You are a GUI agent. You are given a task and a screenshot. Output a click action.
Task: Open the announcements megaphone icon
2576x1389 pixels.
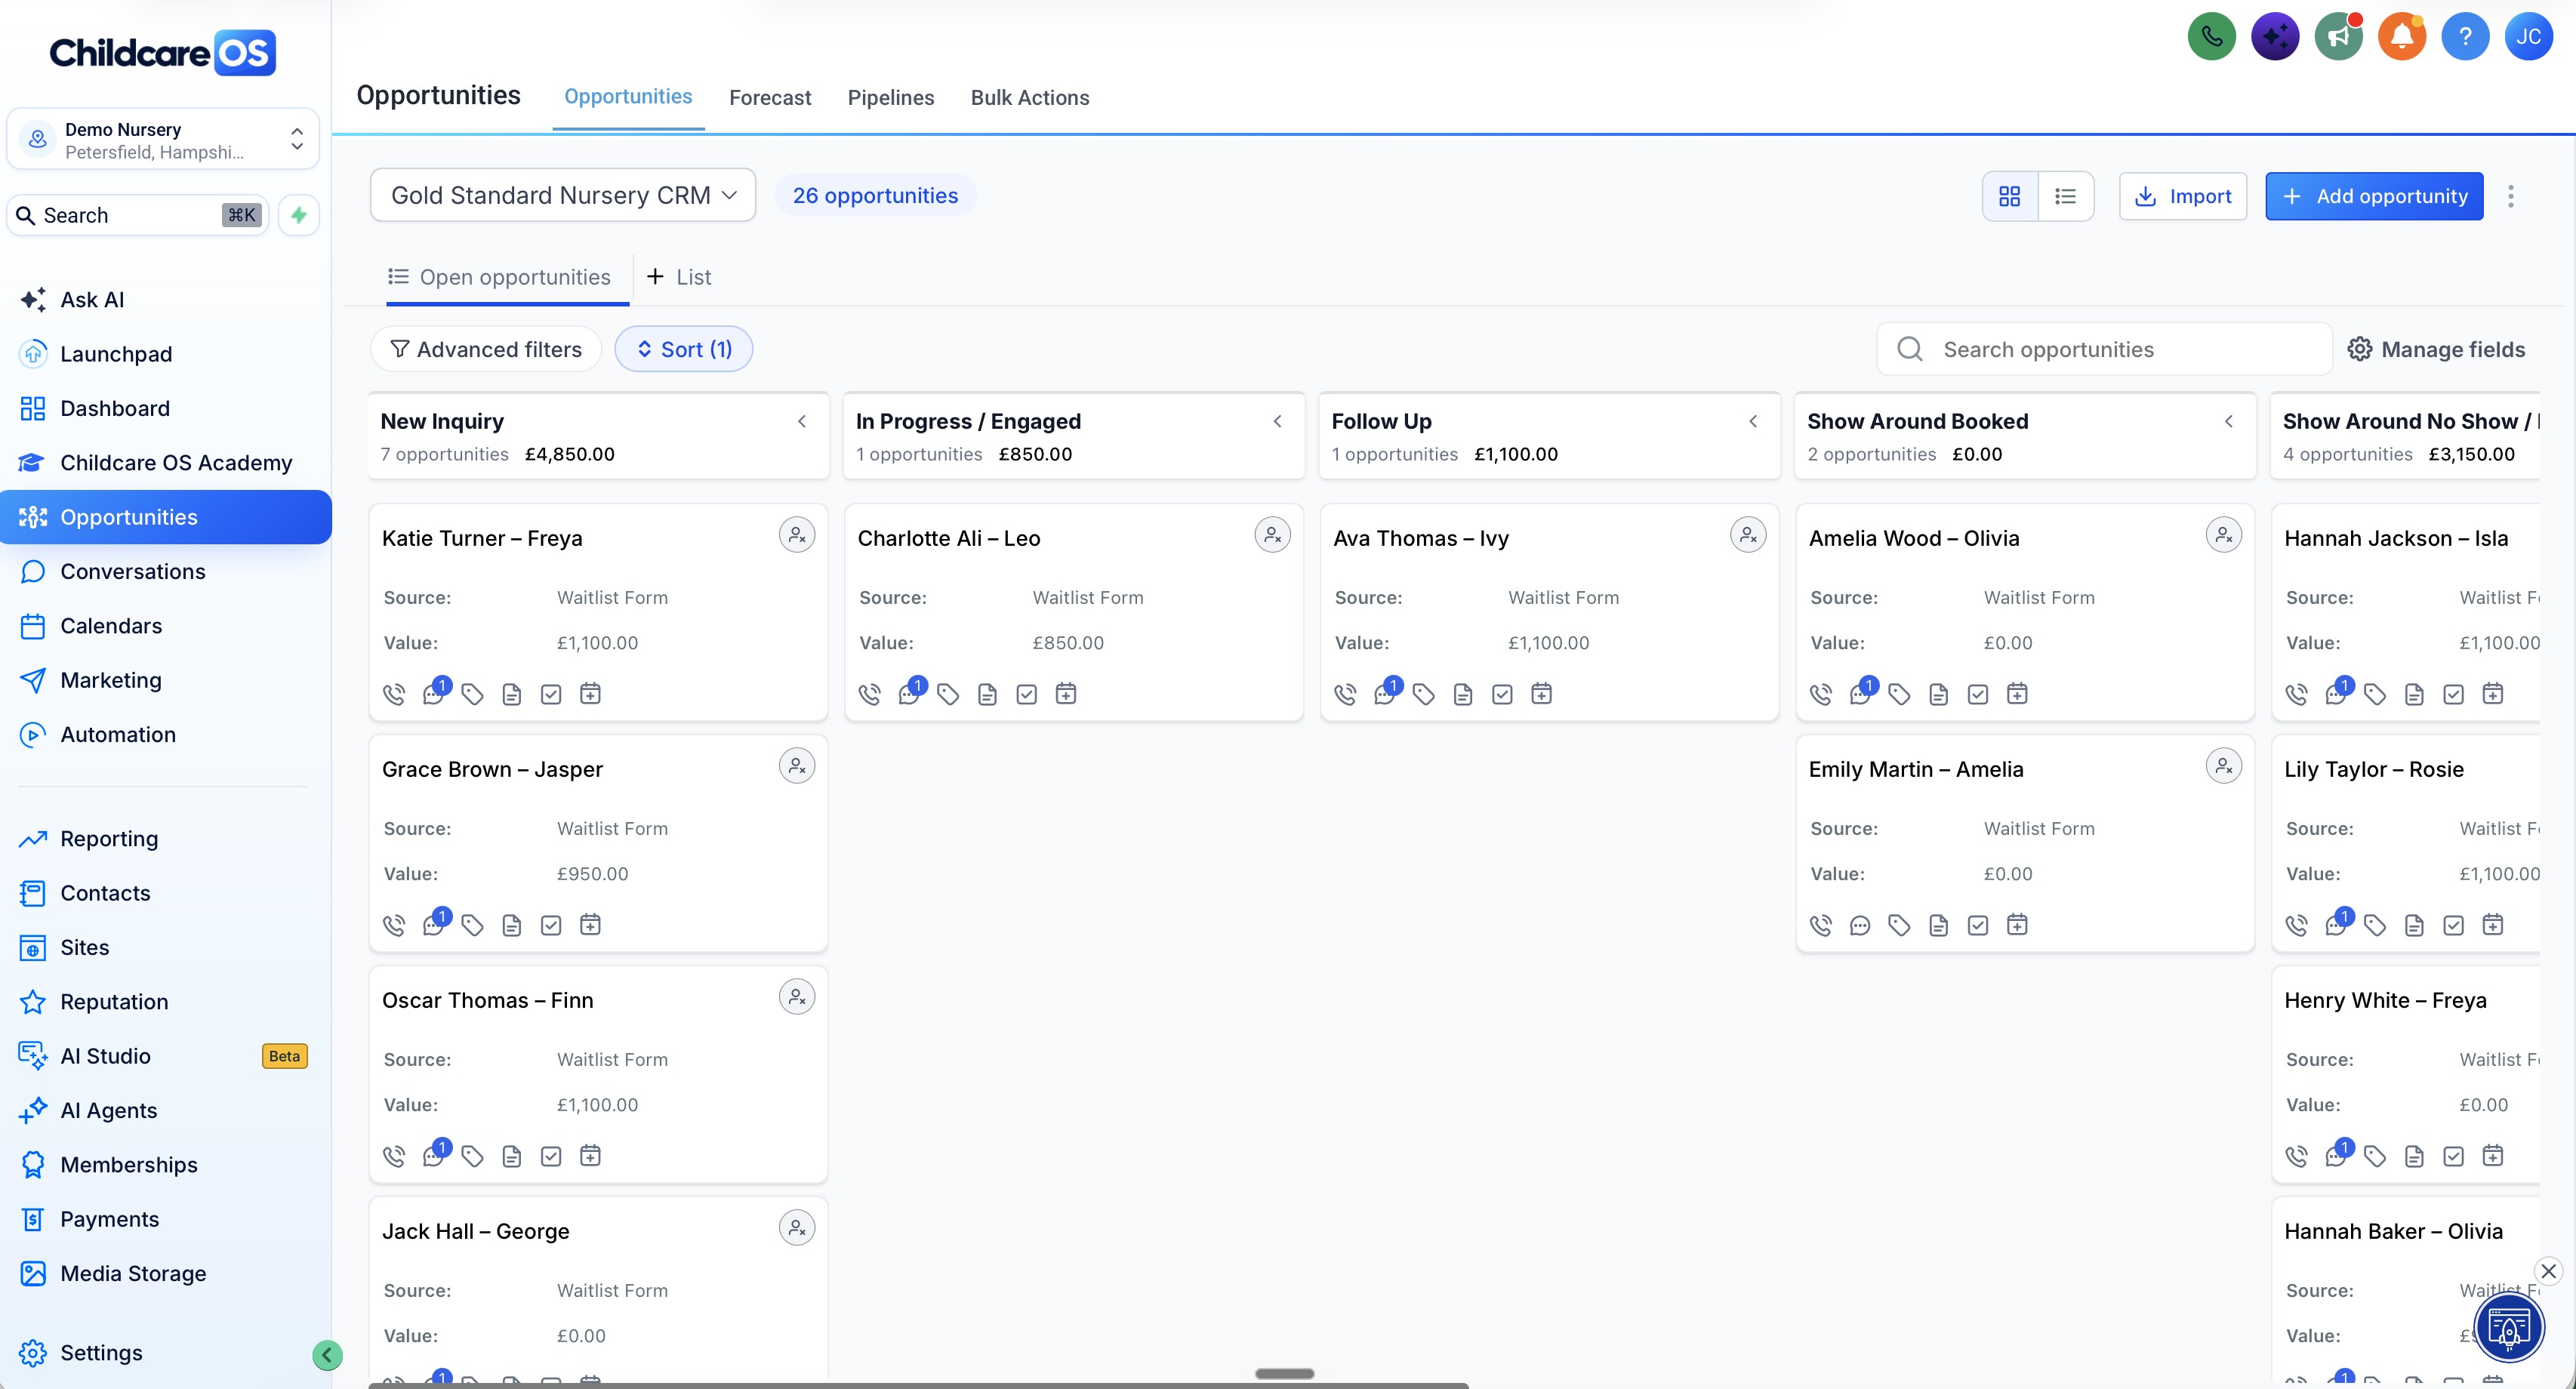(x=2338, y=37)
